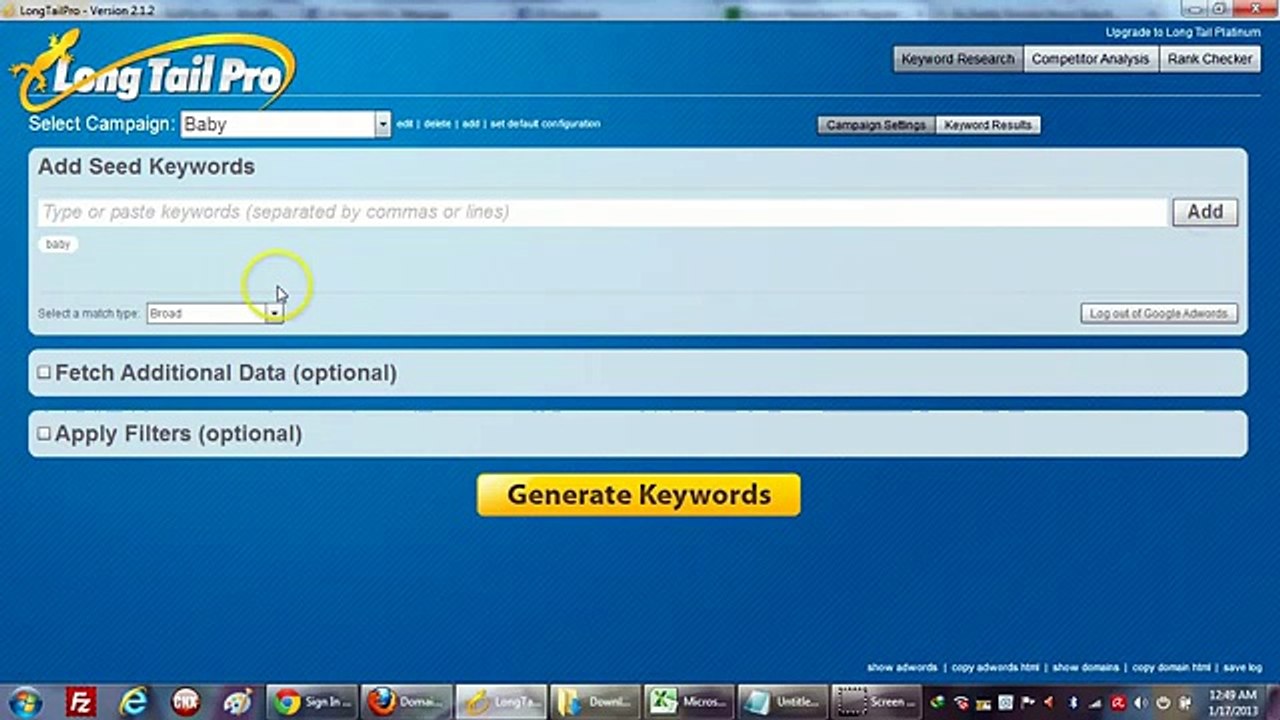Screen dimensions: 1280x720
Task: Switch to the Untitle... taskbar window
Action: pyautogui.click(x=783, y=701)
